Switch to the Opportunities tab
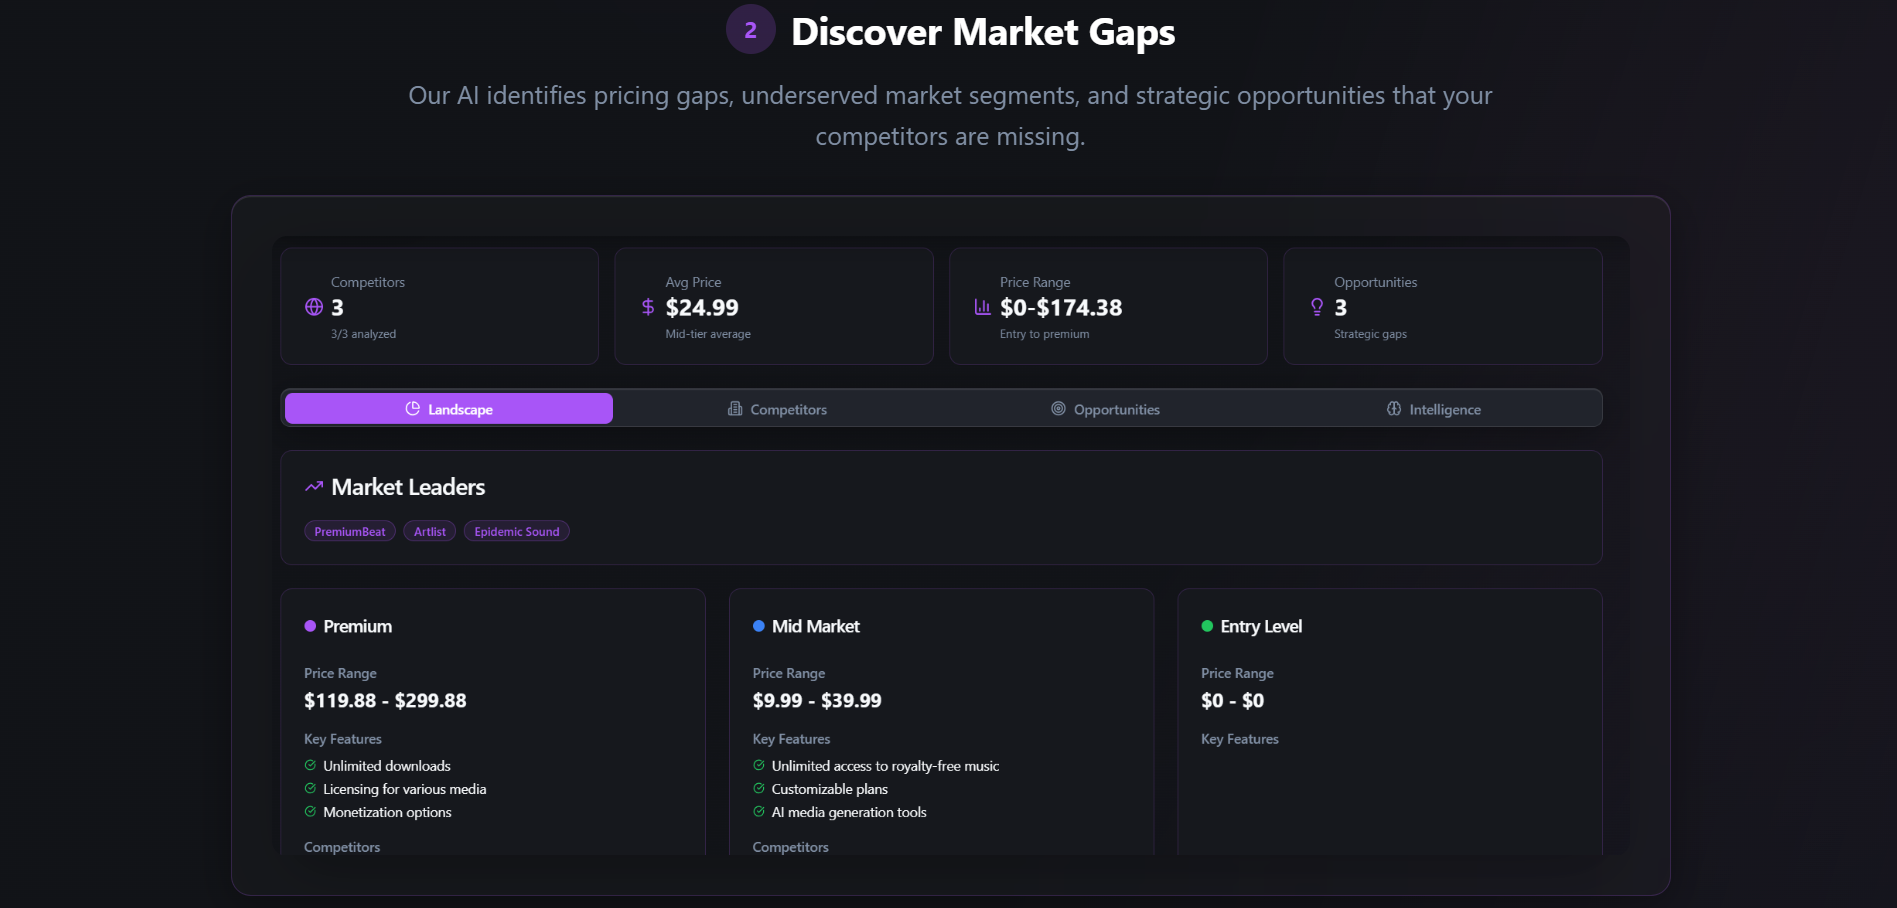This screenshot has height=908, width=1897. 1105,409
